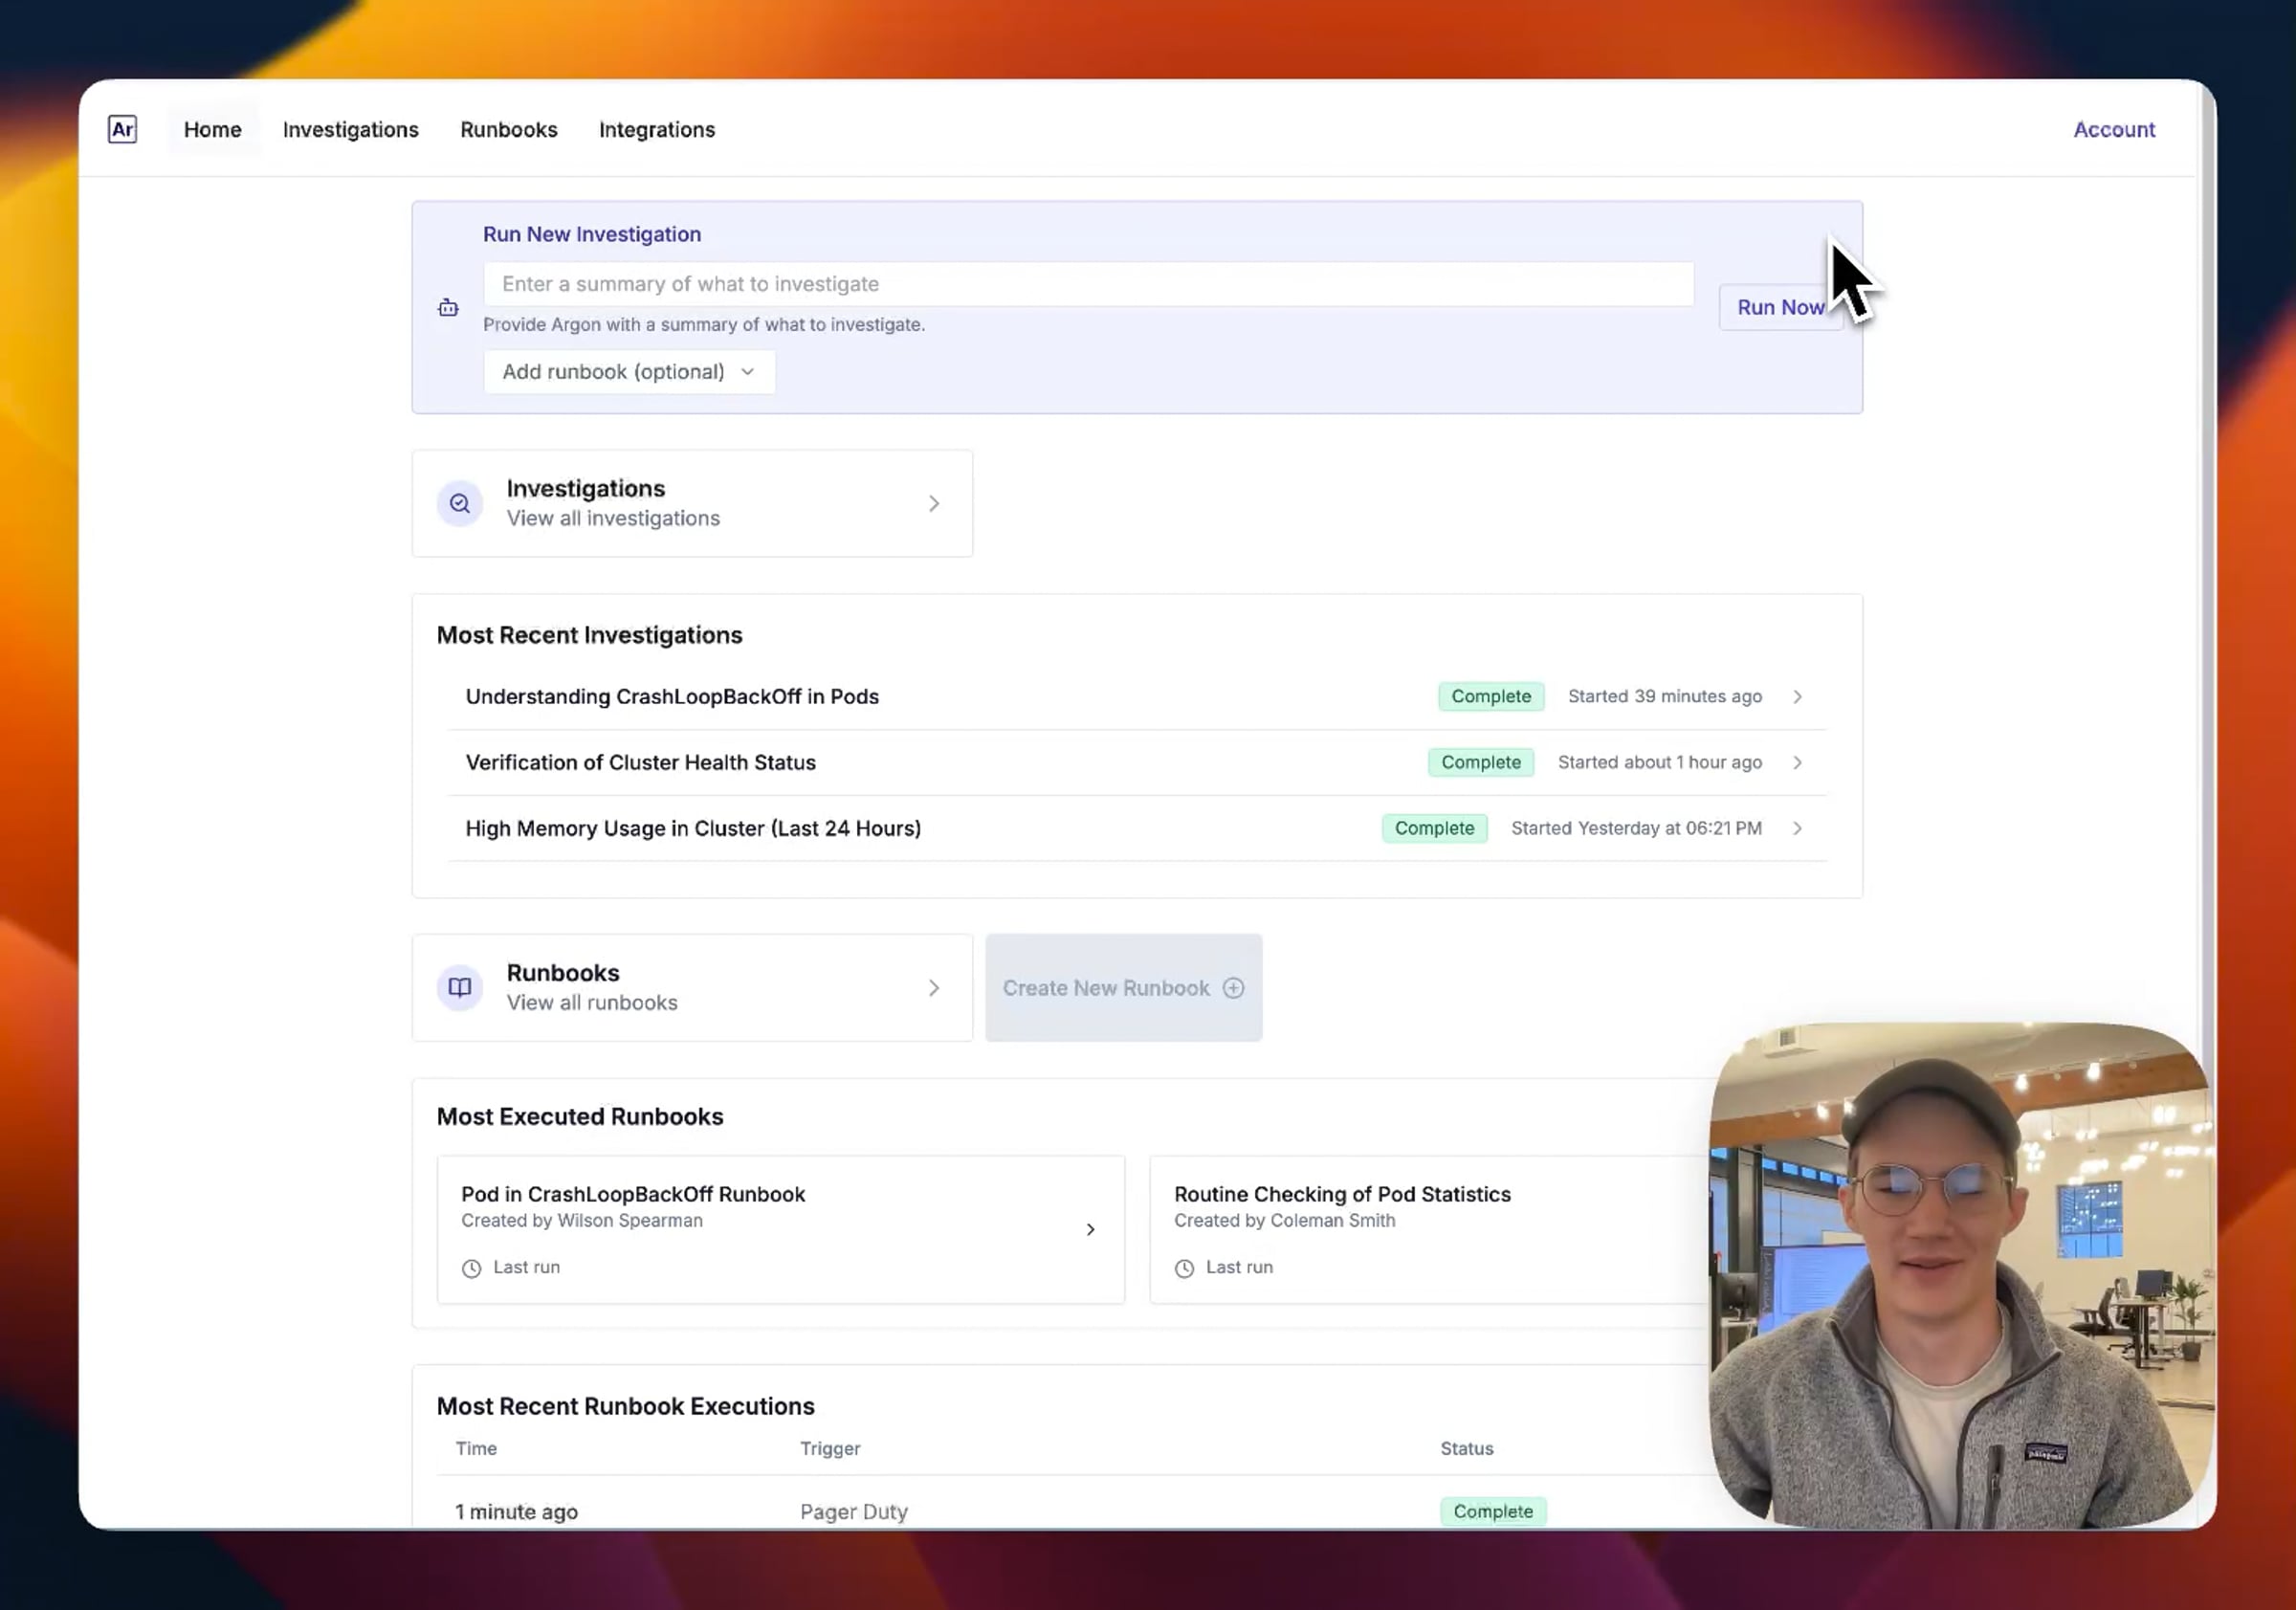The width and height of the screenshot is (2296, 1610).
Task: Click clock icon under Pod in CrashLoopBackOff Runbook
Action: [x=471, y=1268]
